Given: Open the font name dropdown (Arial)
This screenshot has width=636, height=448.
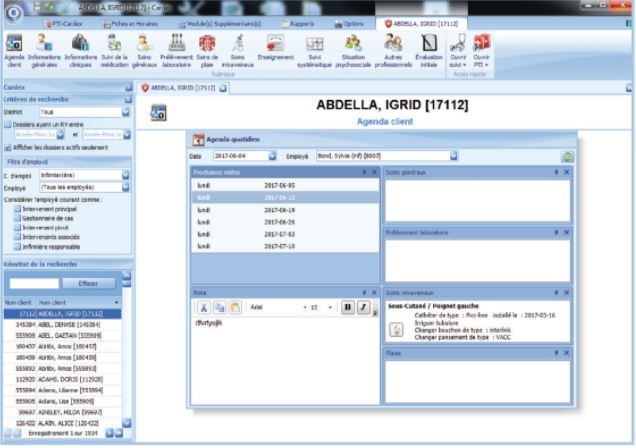Looking at the screenshot, I should click(x=305, y=308).
